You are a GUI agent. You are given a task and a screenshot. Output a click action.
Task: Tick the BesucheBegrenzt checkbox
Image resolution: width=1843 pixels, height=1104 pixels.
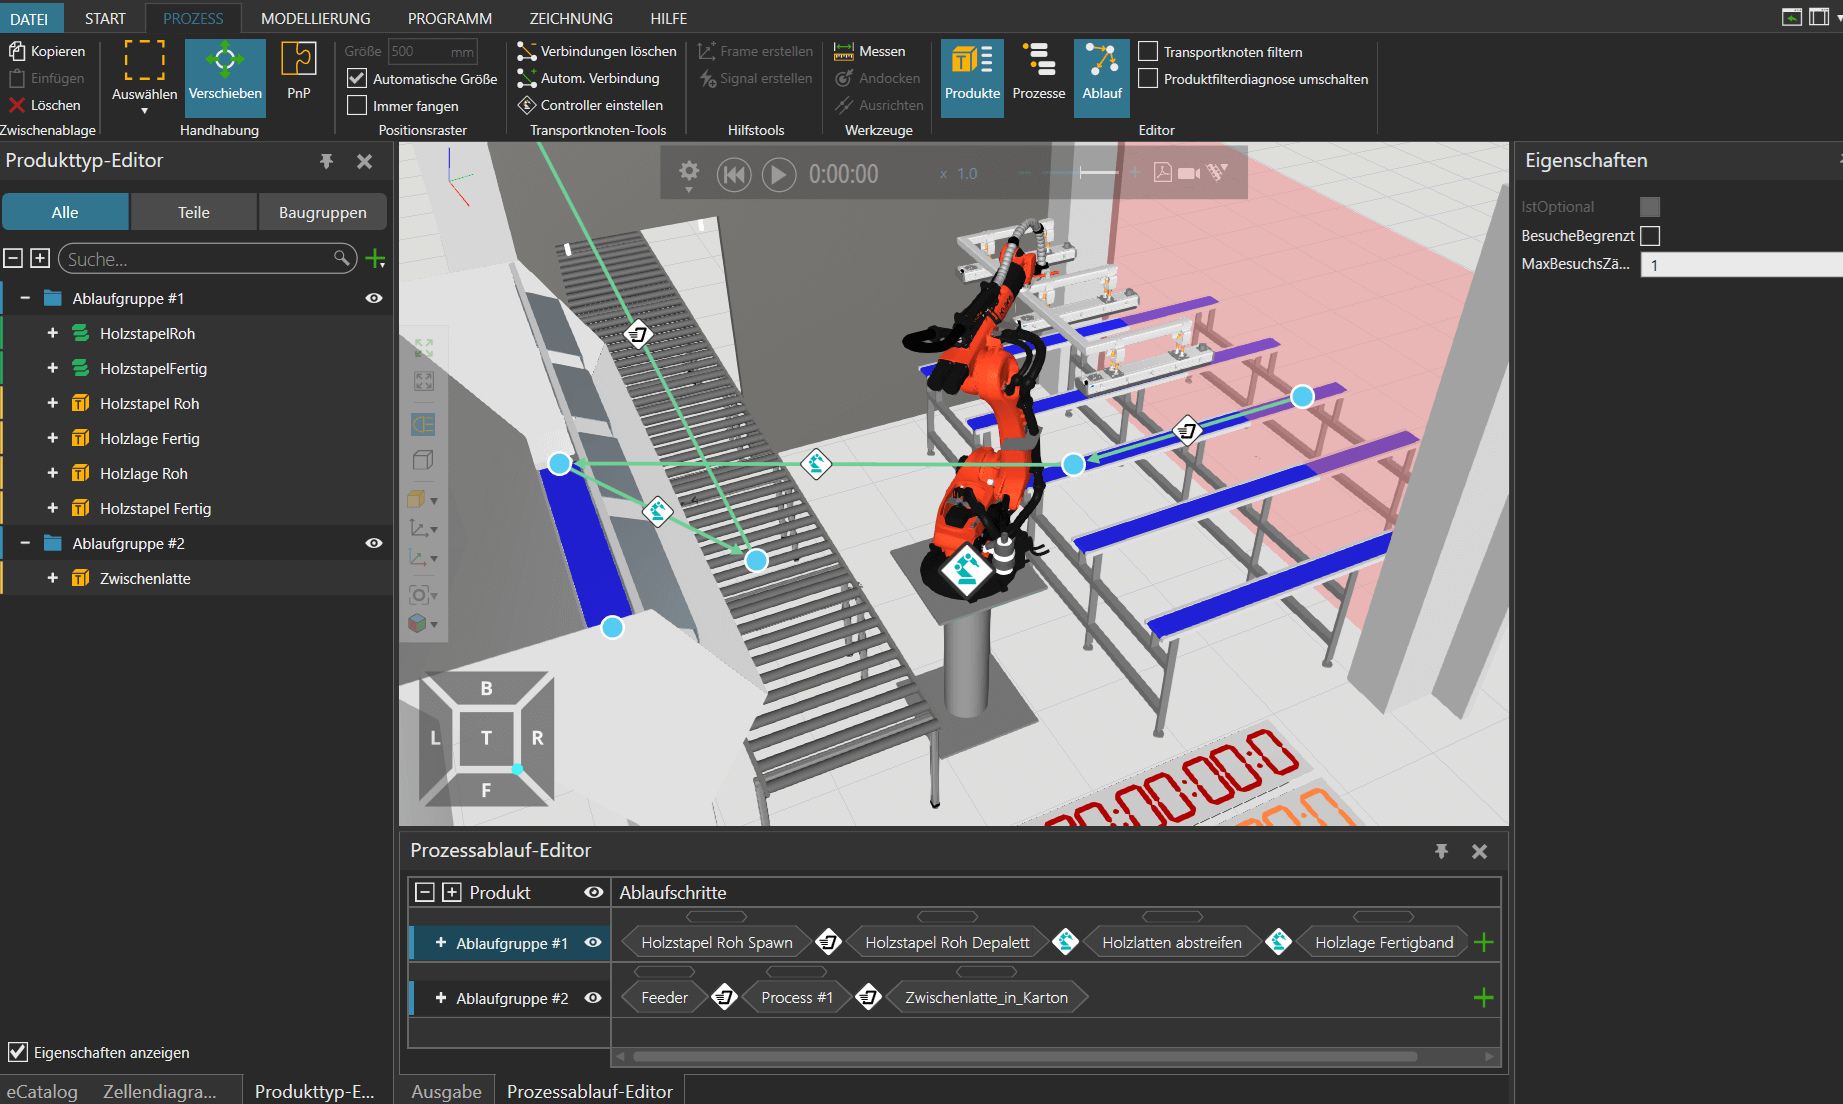tap(1650, 236)
